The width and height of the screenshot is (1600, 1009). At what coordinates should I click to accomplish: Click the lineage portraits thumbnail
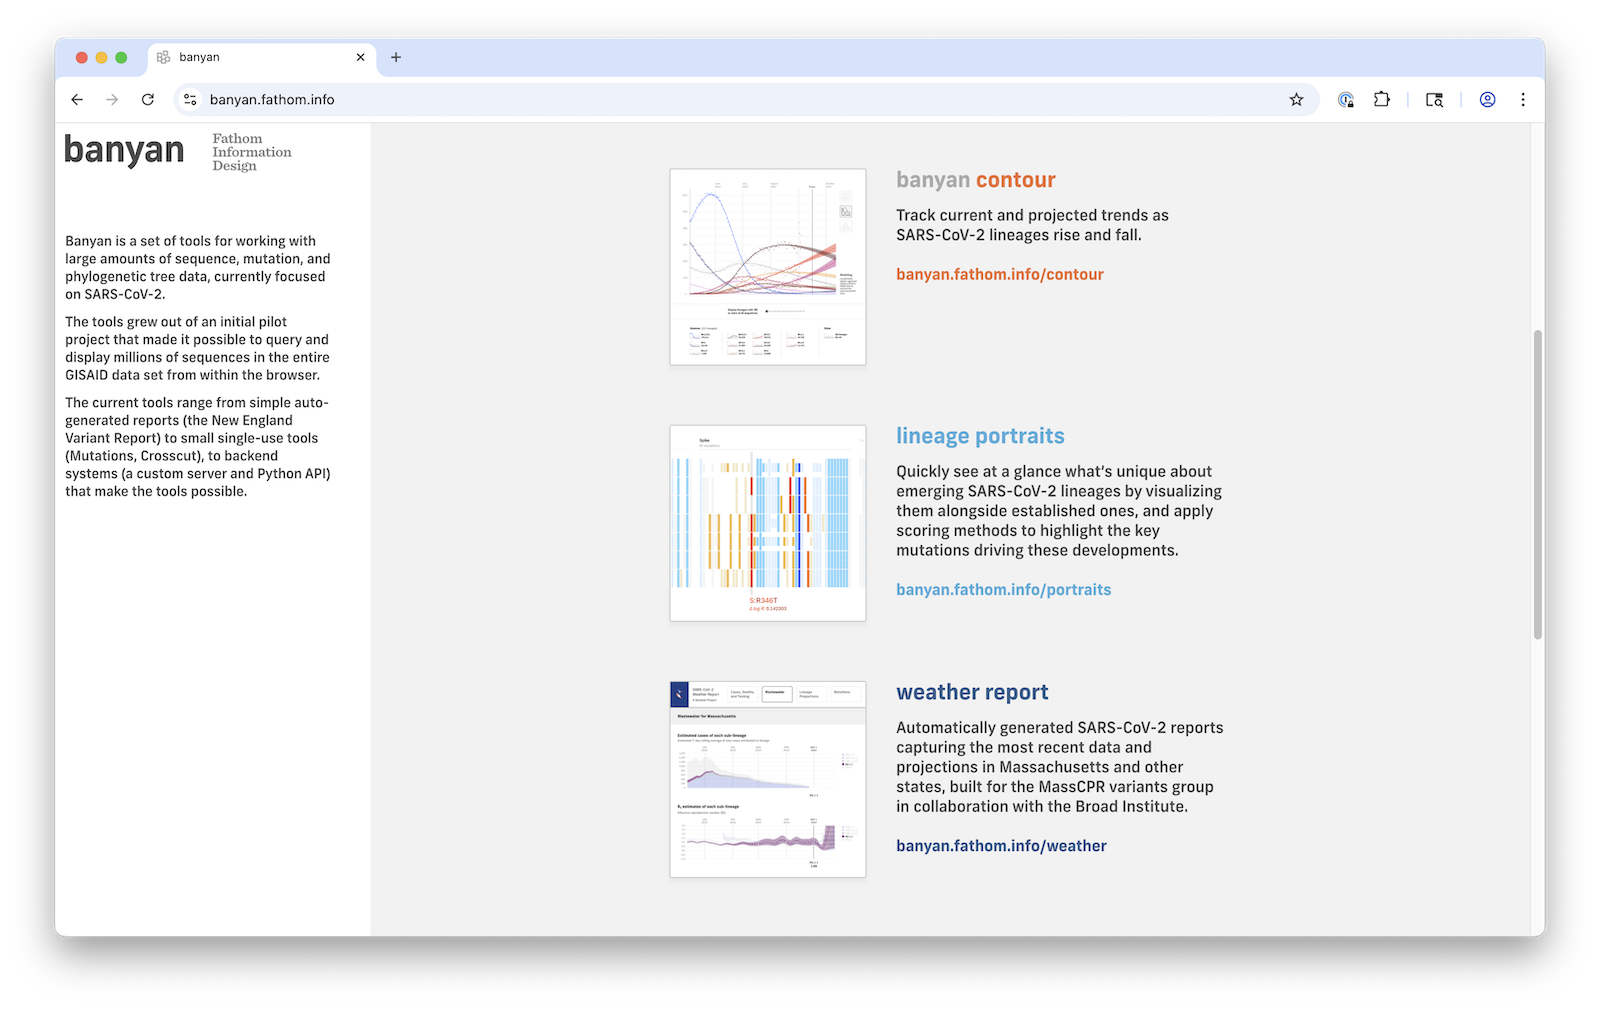(767, 523)
